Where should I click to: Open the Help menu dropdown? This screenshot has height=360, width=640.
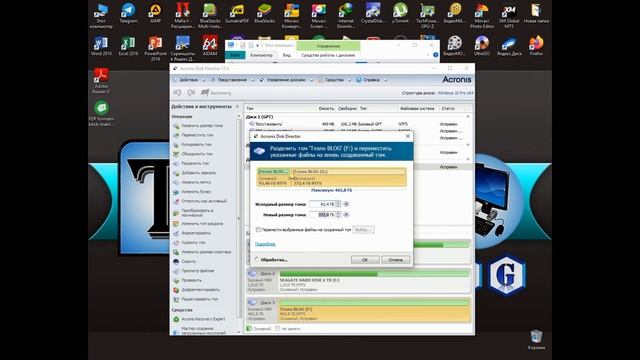point(371,80)
